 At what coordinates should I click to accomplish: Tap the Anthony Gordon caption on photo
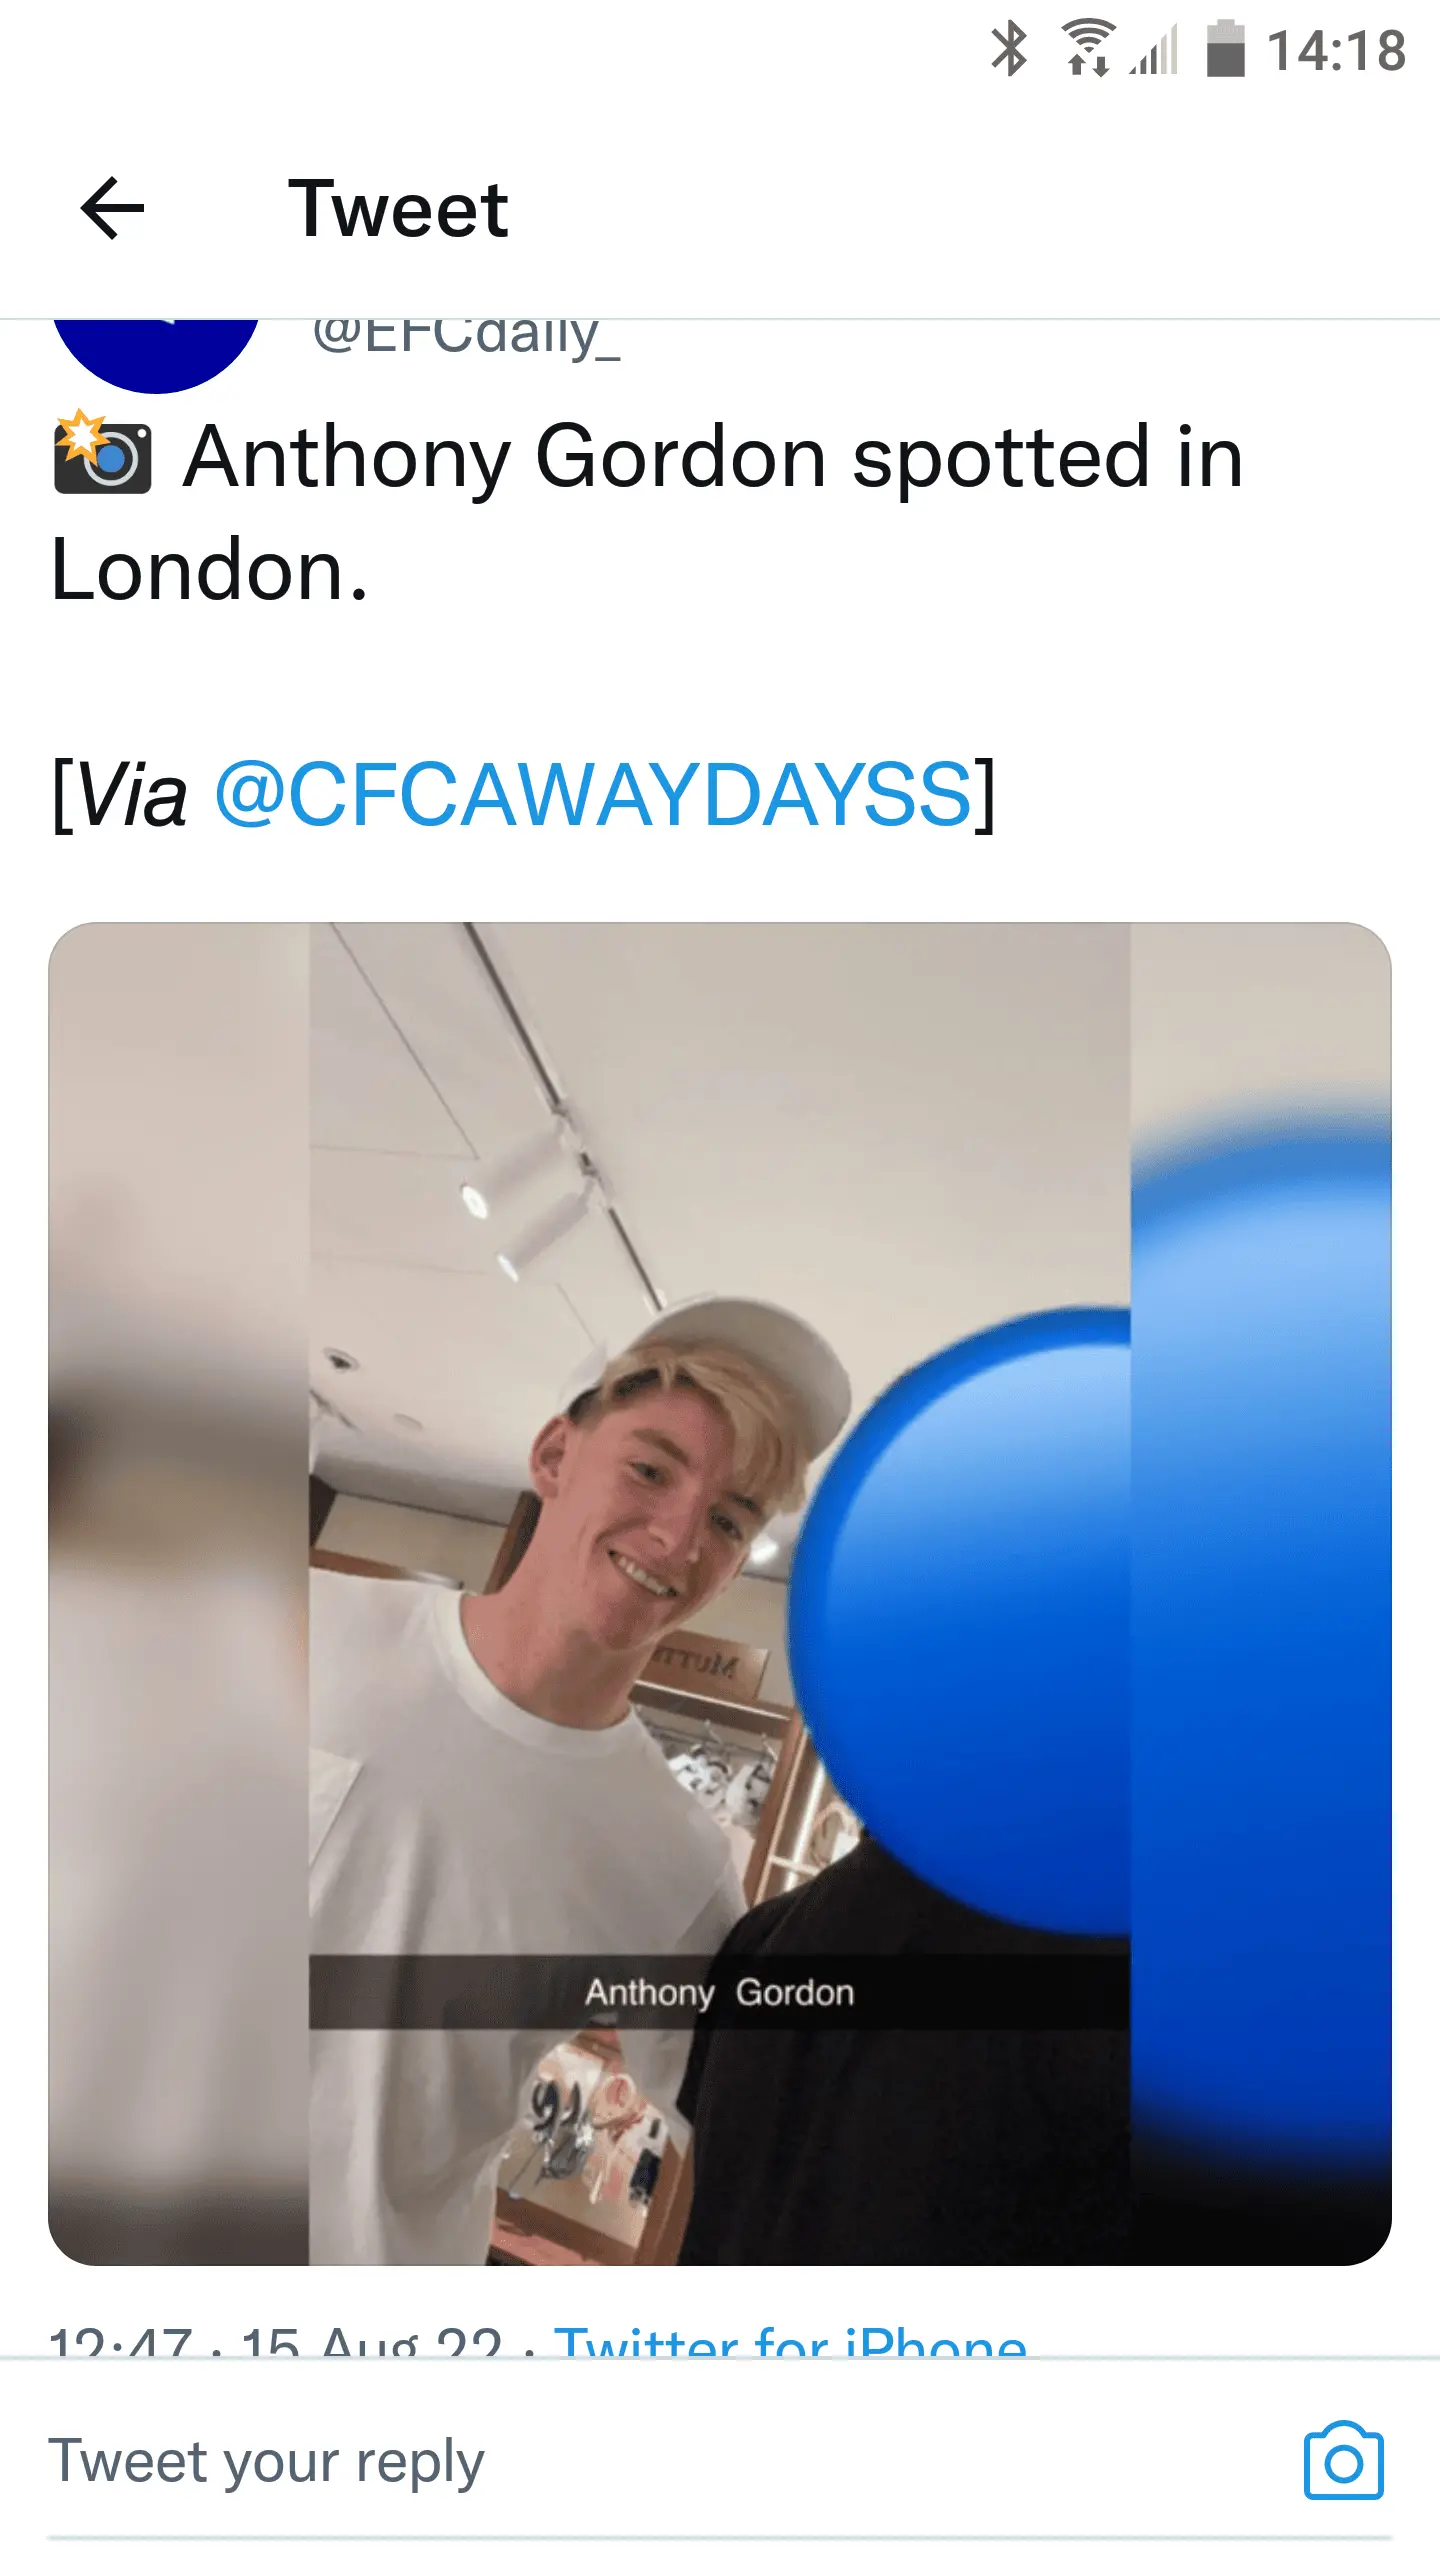719,1992
